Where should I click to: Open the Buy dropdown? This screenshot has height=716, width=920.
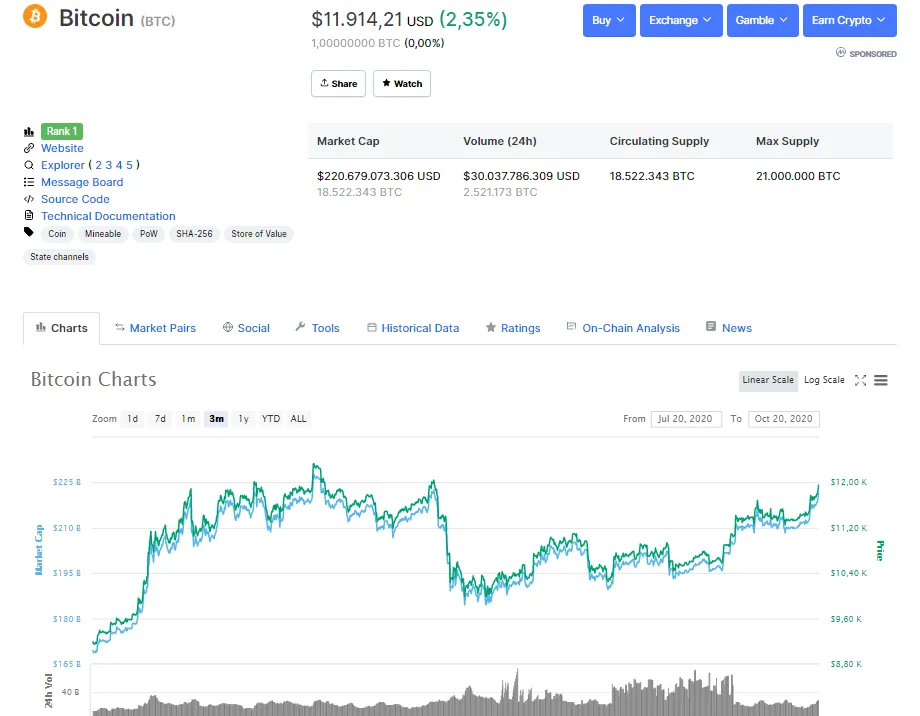[x=609, y=21]
